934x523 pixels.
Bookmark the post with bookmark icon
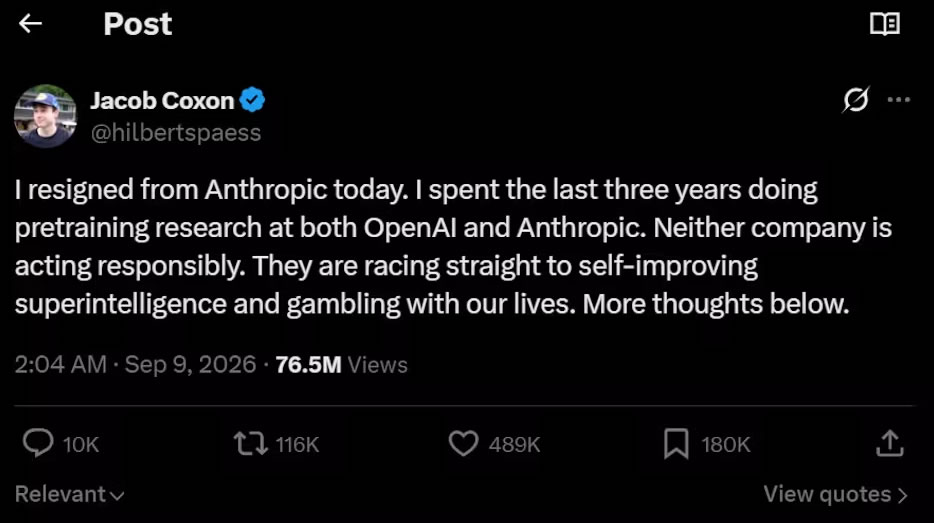tap(676, 444)
